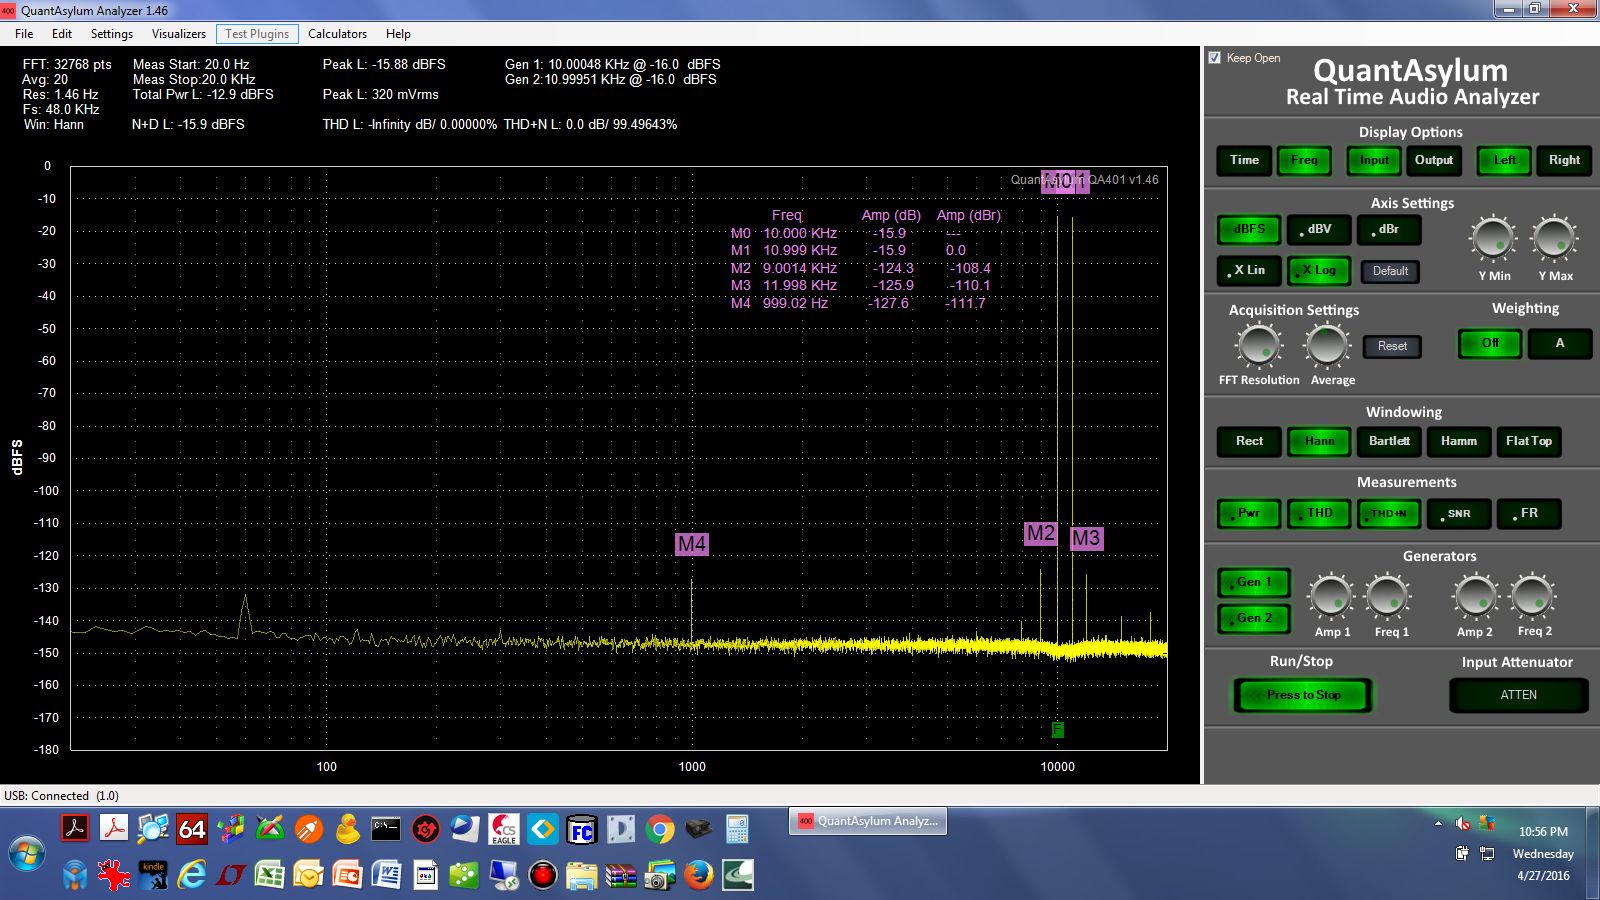Open Excel from taskbar
Viewport: 1600px width, 900px height.
point(269,875)
